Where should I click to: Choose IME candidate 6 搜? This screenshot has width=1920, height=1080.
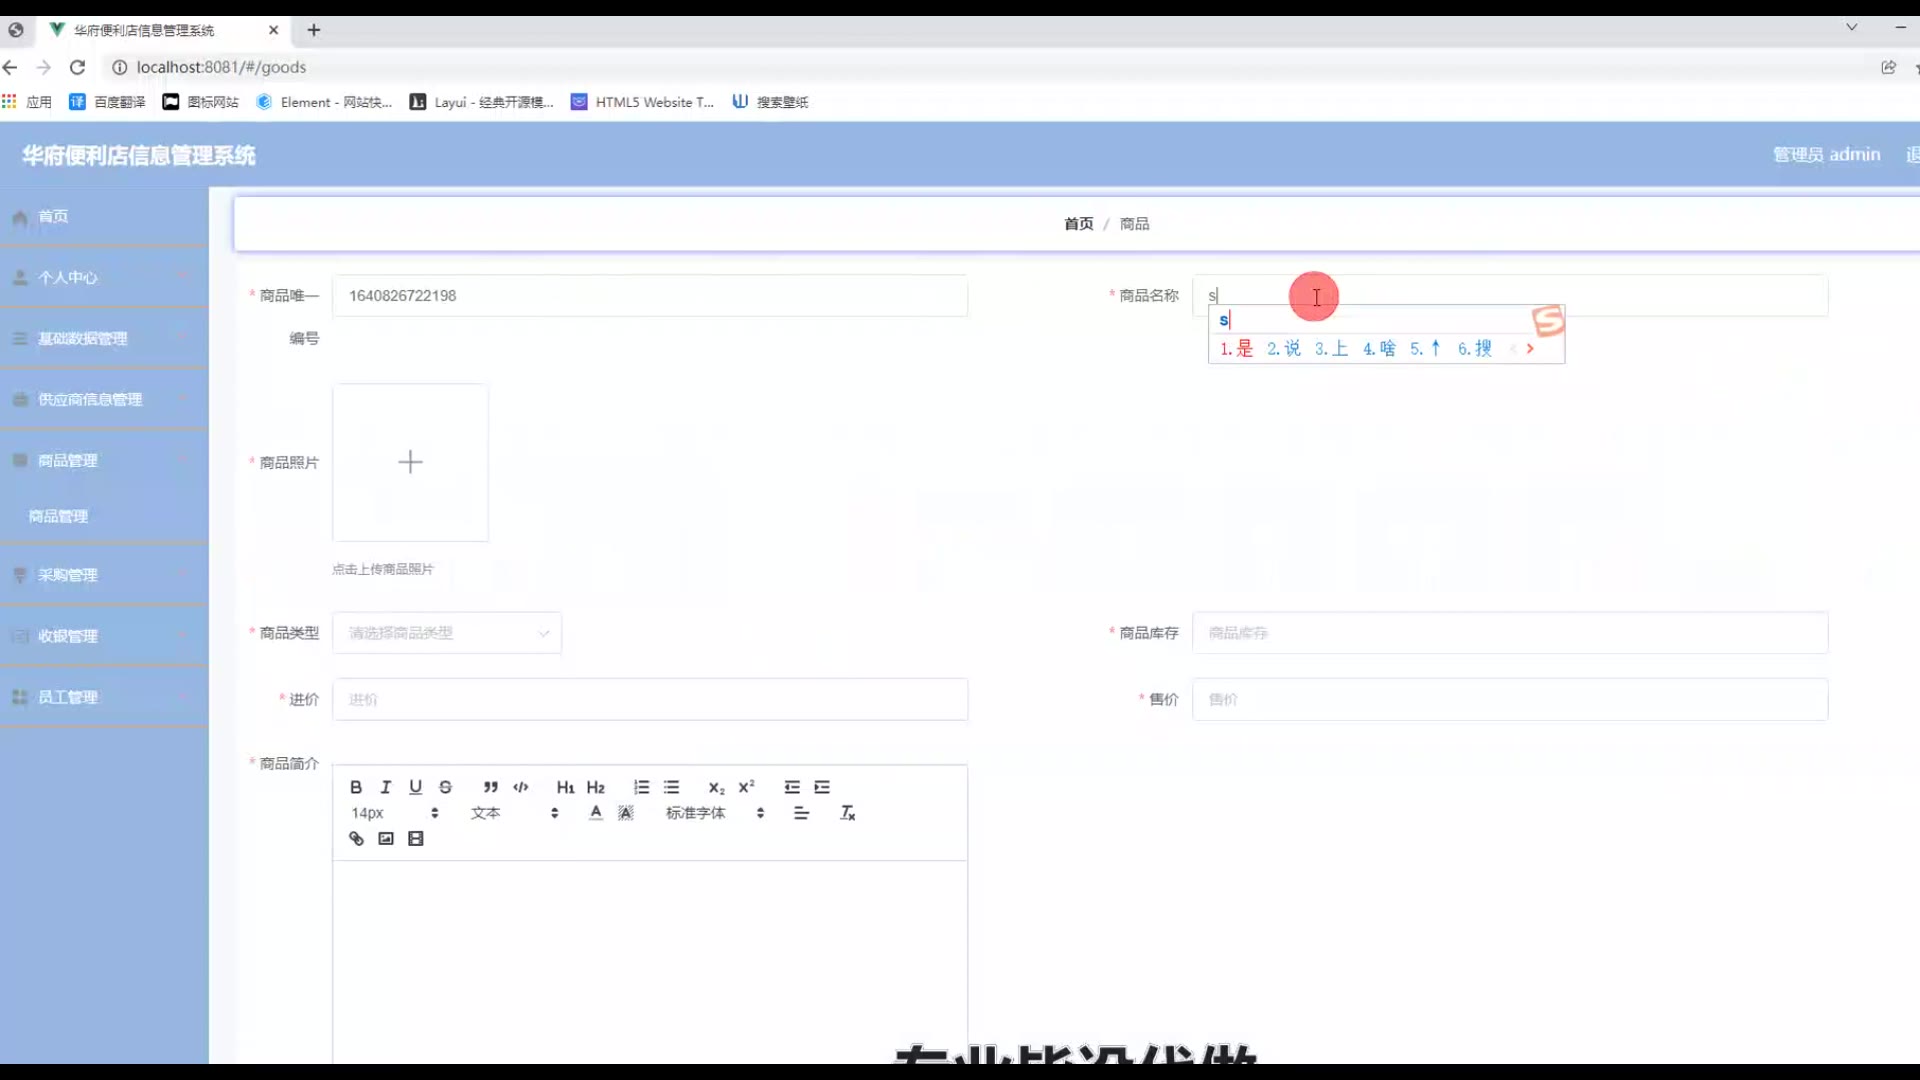1474,349
